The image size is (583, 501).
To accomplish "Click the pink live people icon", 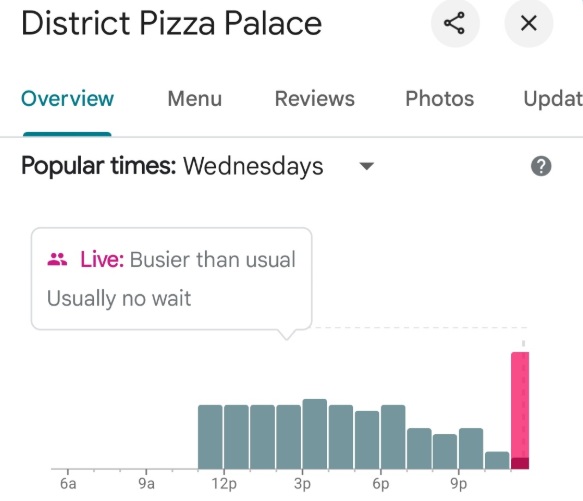I will [57, 259].
